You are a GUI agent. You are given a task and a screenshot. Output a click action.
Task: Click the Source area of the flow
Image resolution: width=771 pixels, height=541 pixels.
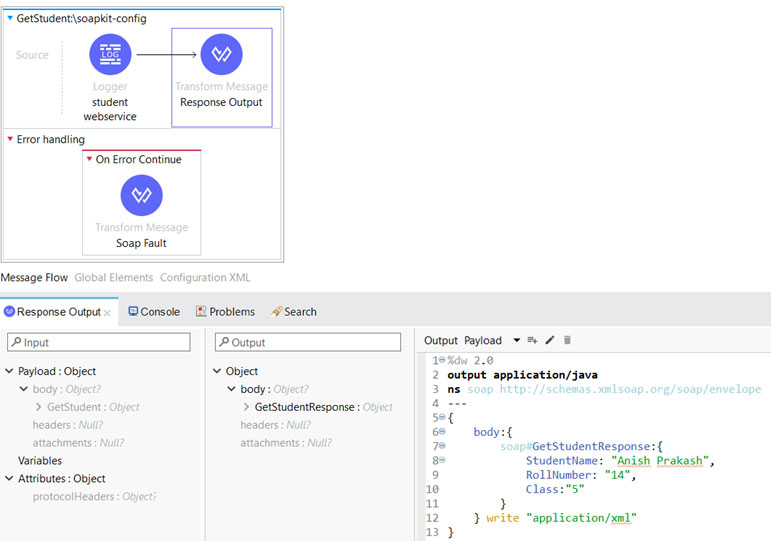(x=32, y=55)
